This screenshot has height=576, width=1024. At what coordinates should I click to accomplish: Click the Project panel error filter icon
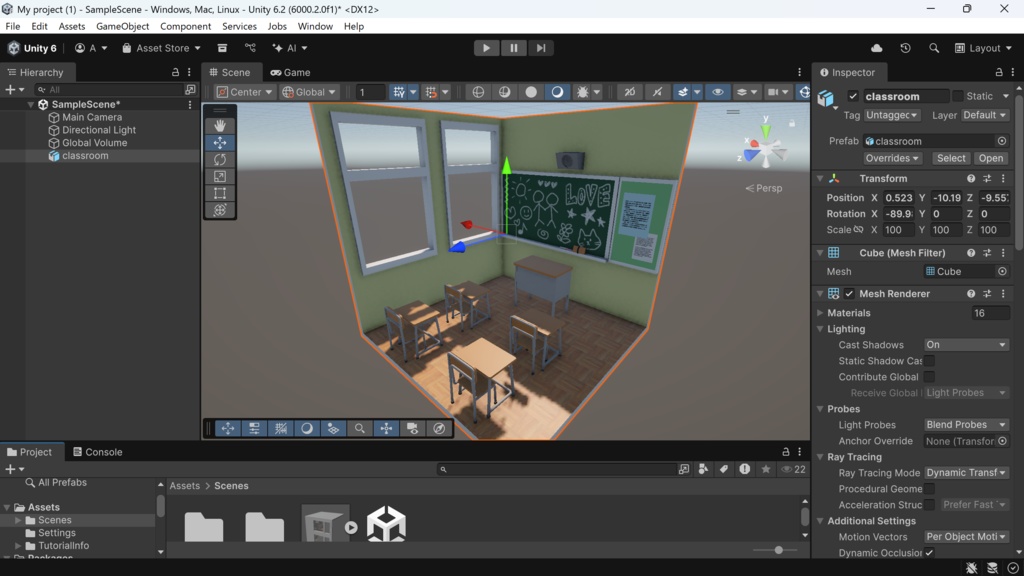pos(744,469)
